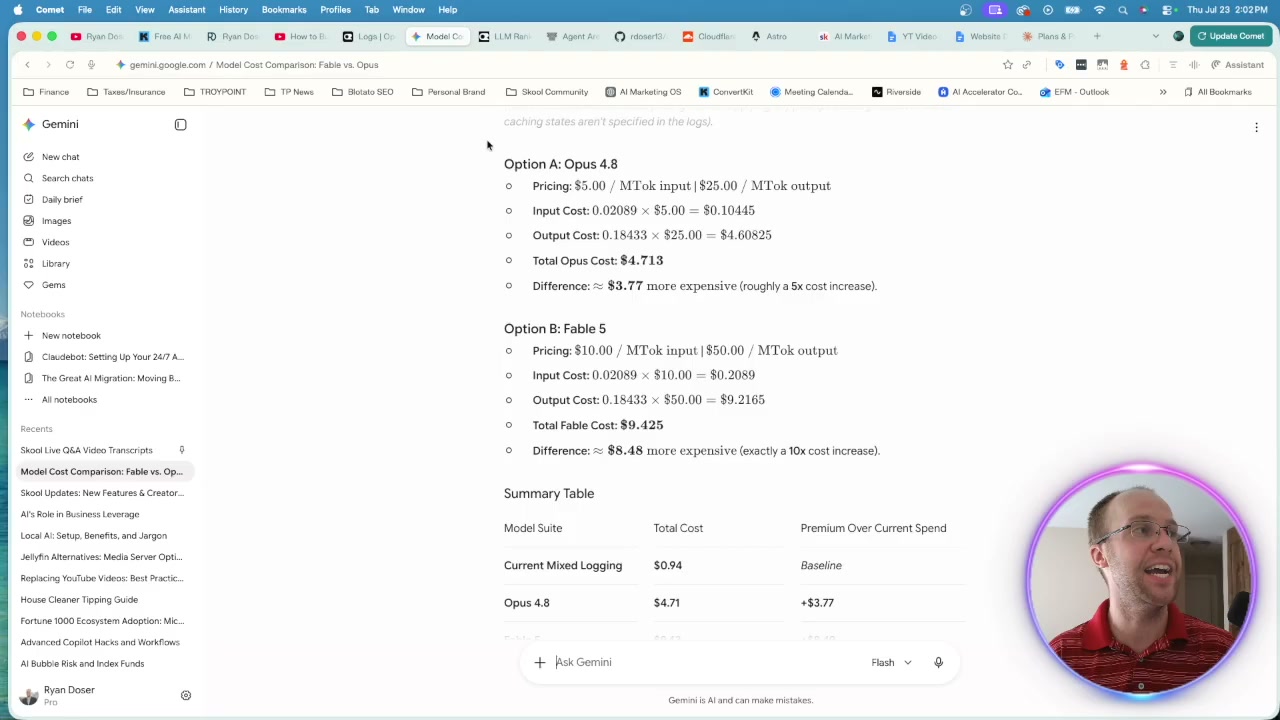Open the ConvertKit bookmark
1280x720 pixels.
click(x=726, y=92)
